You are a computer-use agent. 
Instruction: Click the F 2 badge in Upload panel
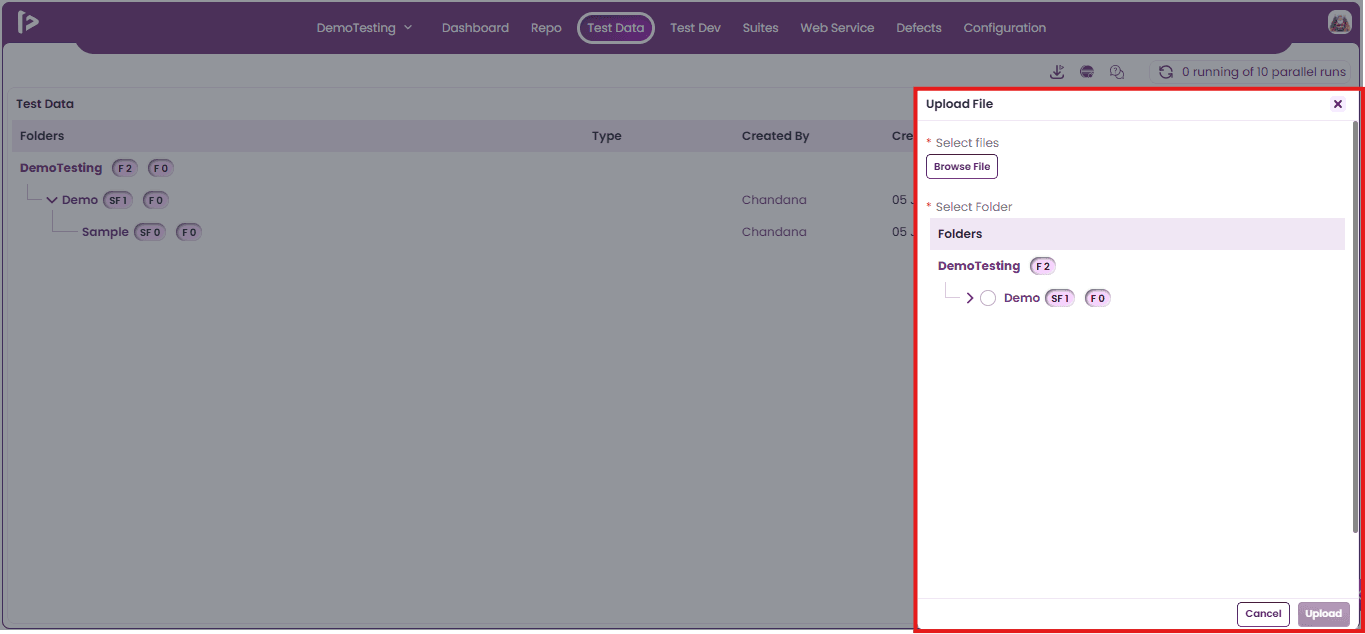point(1043,266)
